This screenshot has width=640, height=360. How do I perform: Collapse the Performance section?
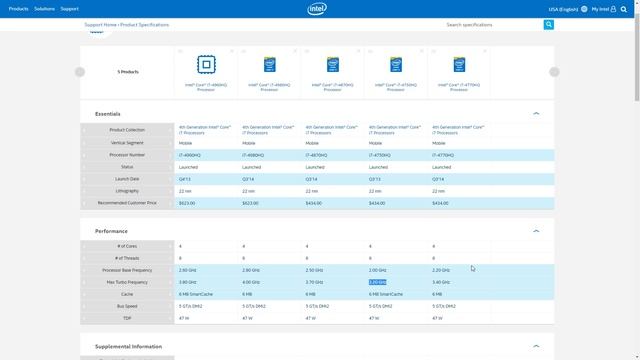536,231
